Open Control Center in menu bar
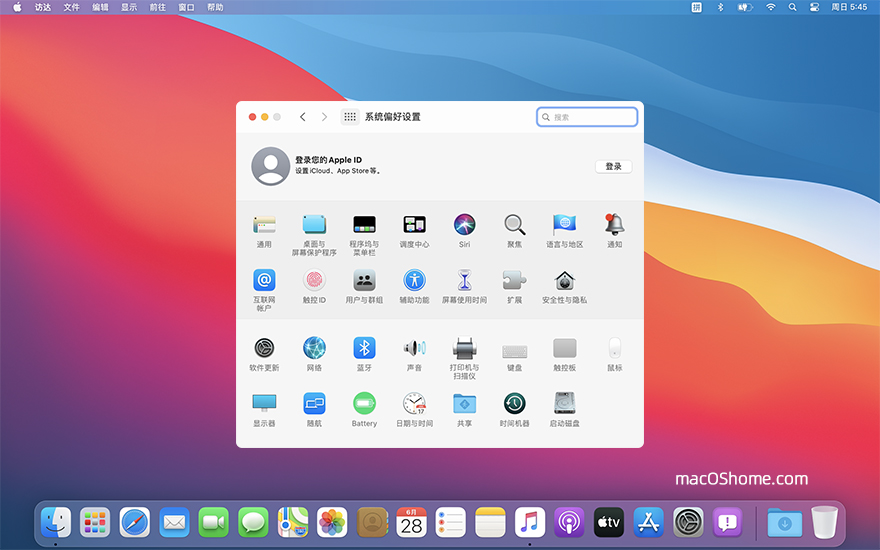This screenshot has width=880, height=550. pyautogui.click(x=814, y=7)
